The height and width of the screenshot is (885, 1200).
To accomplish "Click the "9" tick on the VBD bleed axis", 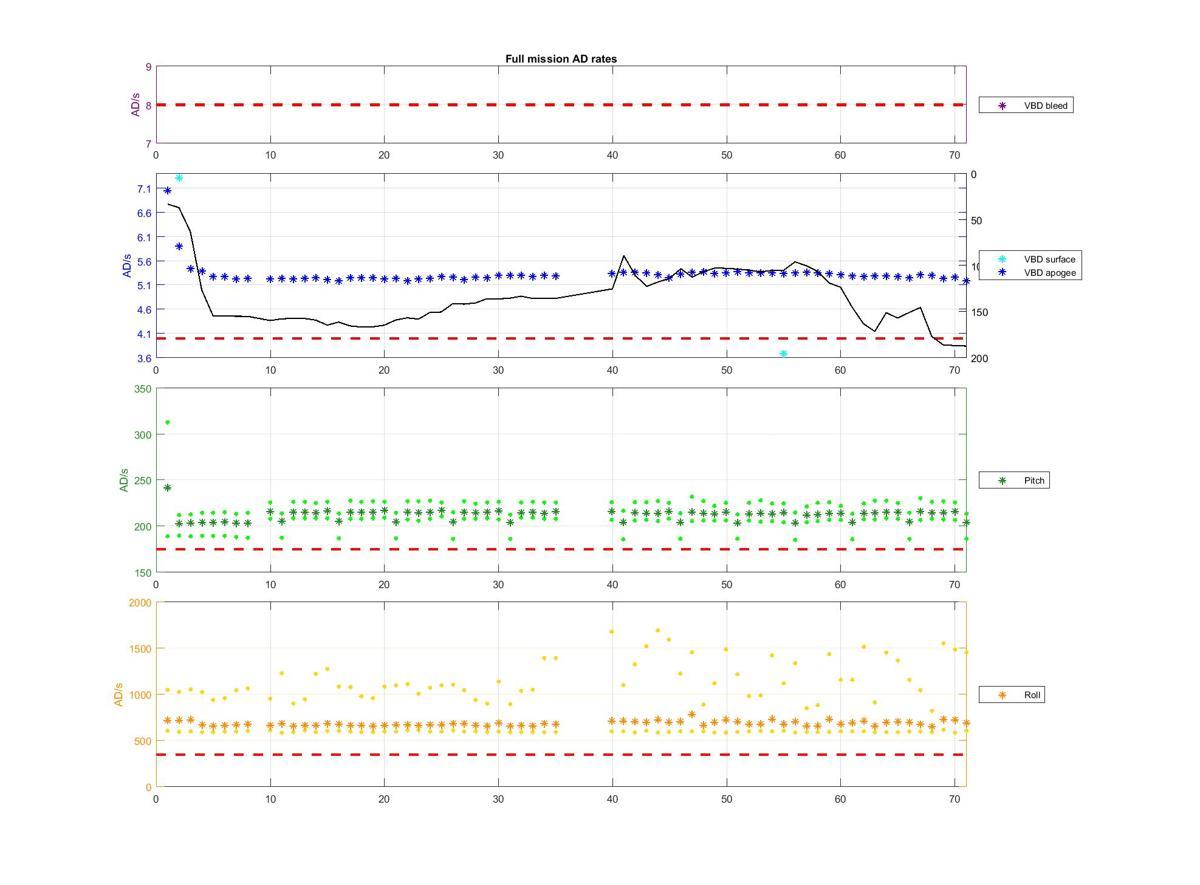I will tap(148, 67).
